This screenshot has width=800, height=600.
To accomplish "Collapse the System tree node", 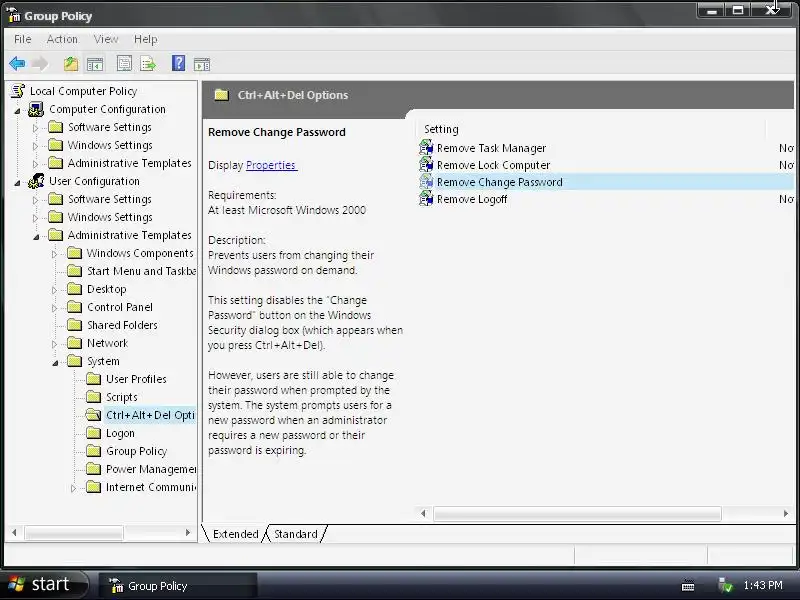I will pos(55,362).
